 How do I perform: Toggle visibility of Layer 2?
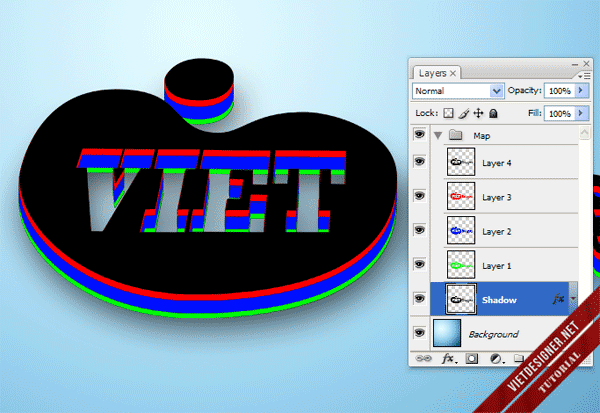tap(419, 230)
